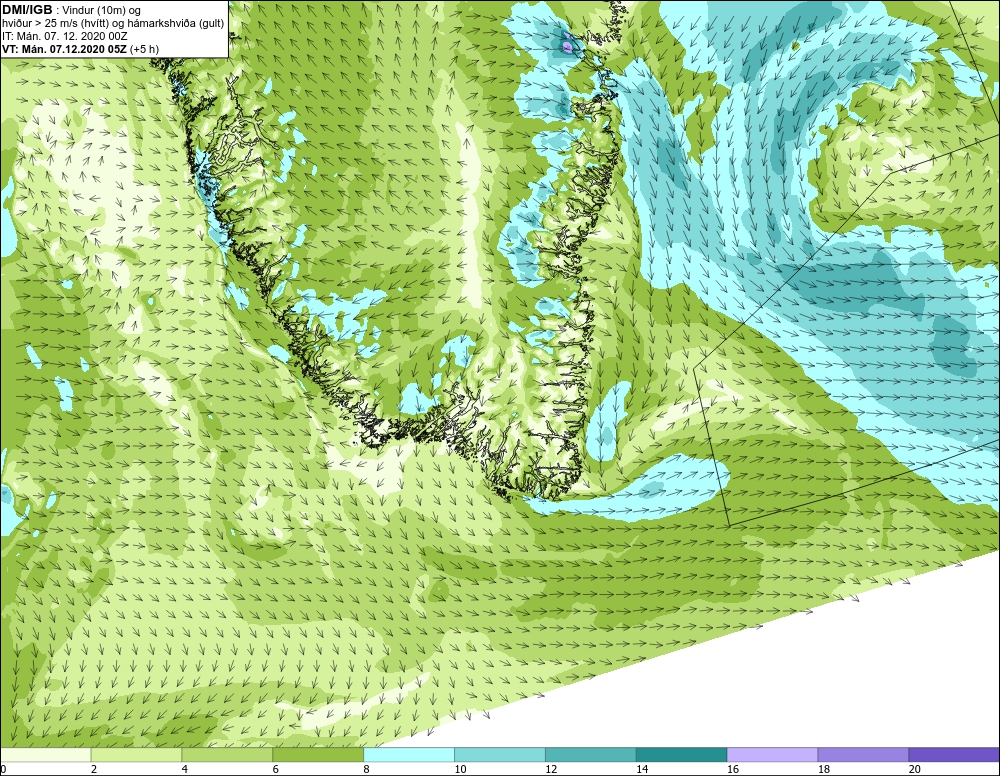Click the 16–18 m/s lavender legend swatch
Screen dimensions: 1000x776
pos(773,755)
